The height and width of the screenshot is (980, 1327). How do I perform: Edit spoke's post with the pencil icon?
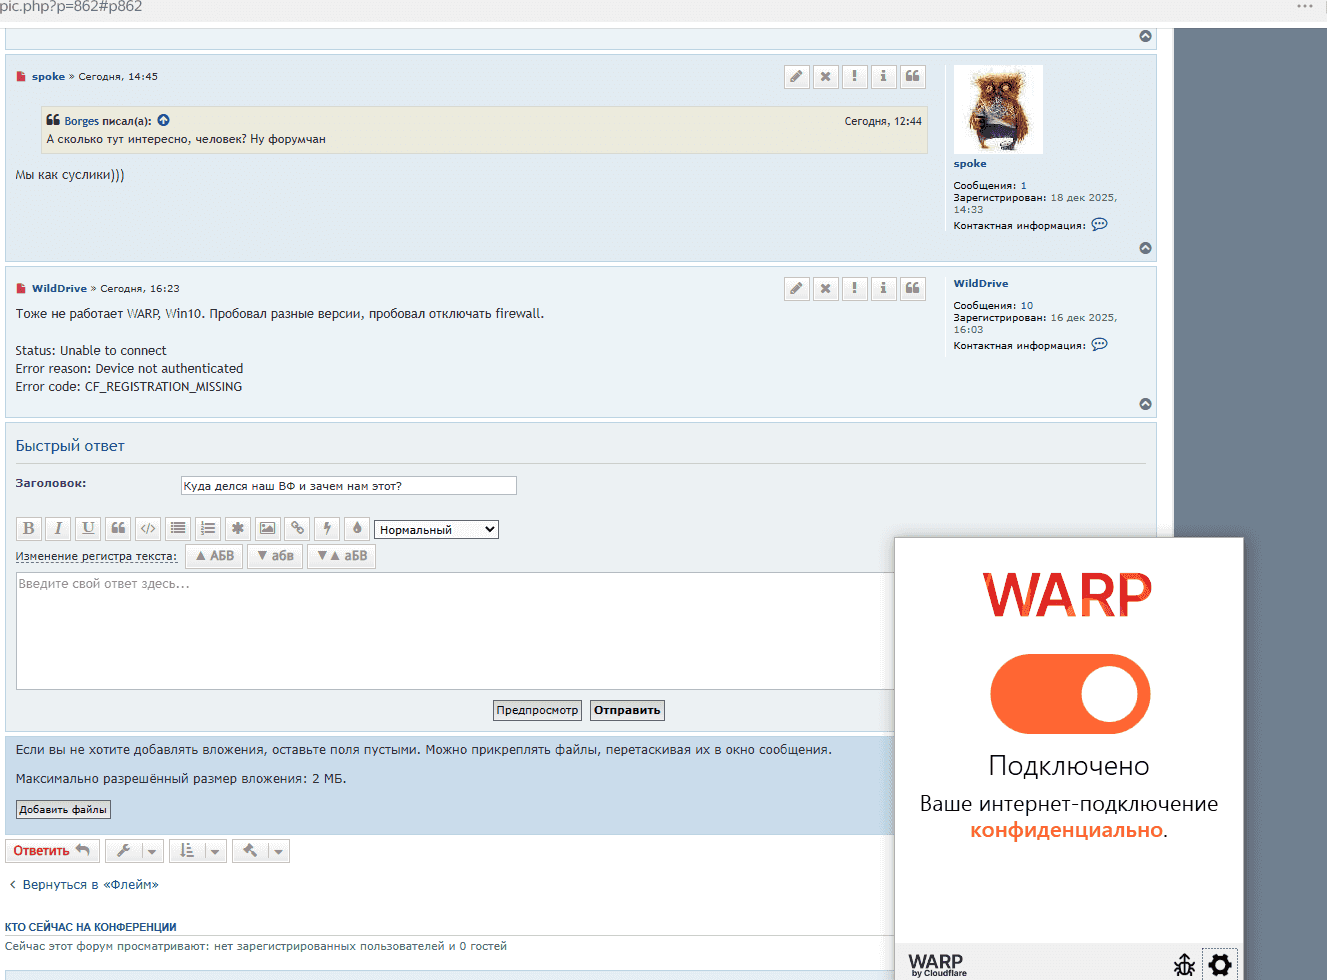797,77
